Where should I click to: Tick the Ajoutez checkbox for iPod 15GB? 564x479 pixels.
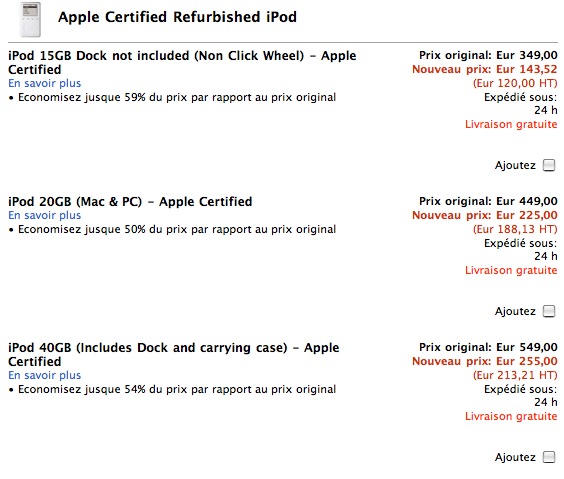[549, 165]
